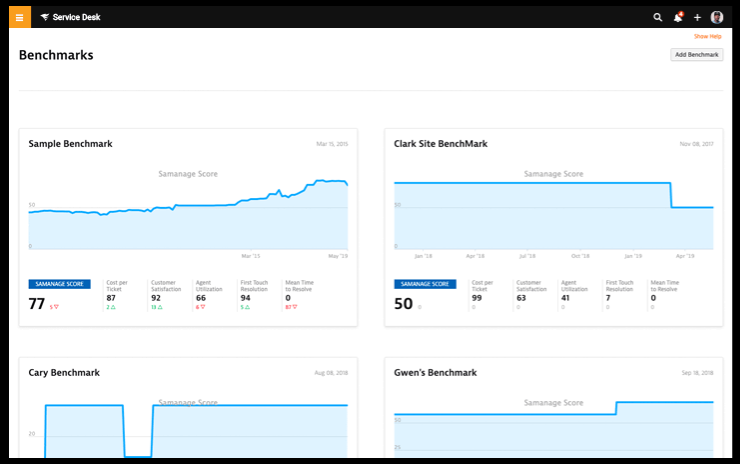Click the green up arrow under 94

(247, 307)
